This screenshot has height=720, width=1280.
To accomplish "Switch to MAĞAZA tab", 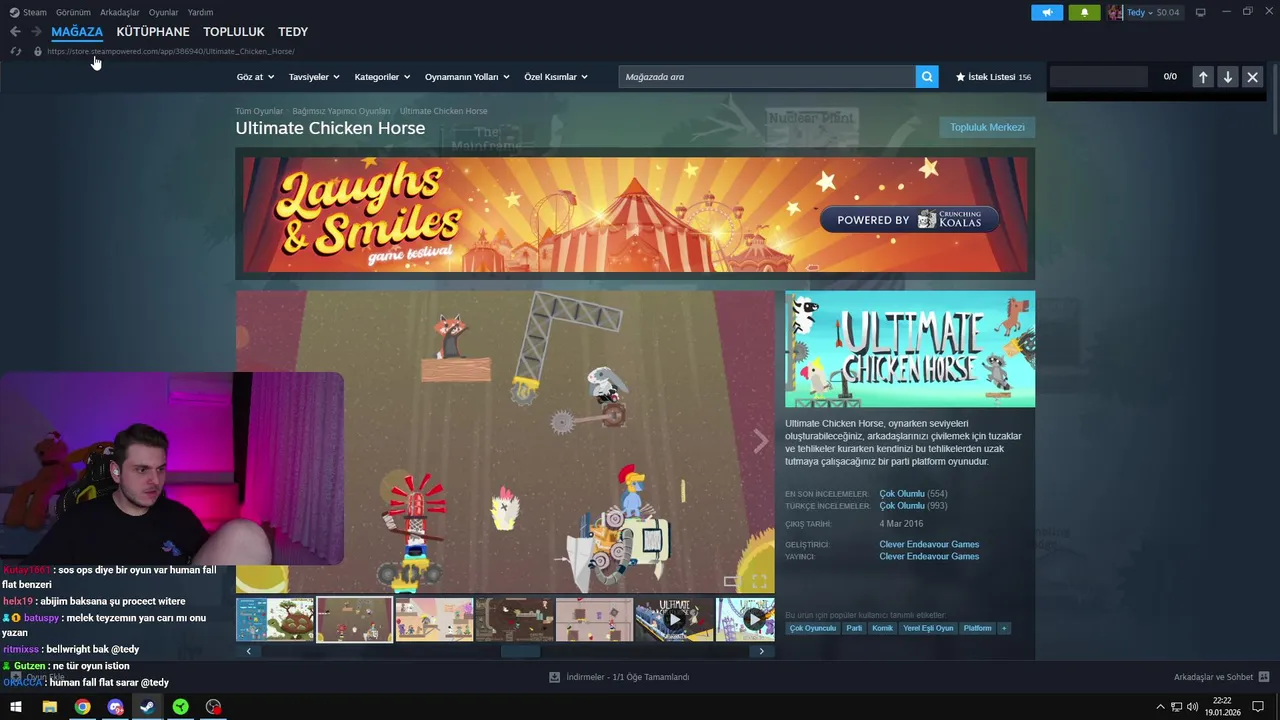I will point(77,32).
